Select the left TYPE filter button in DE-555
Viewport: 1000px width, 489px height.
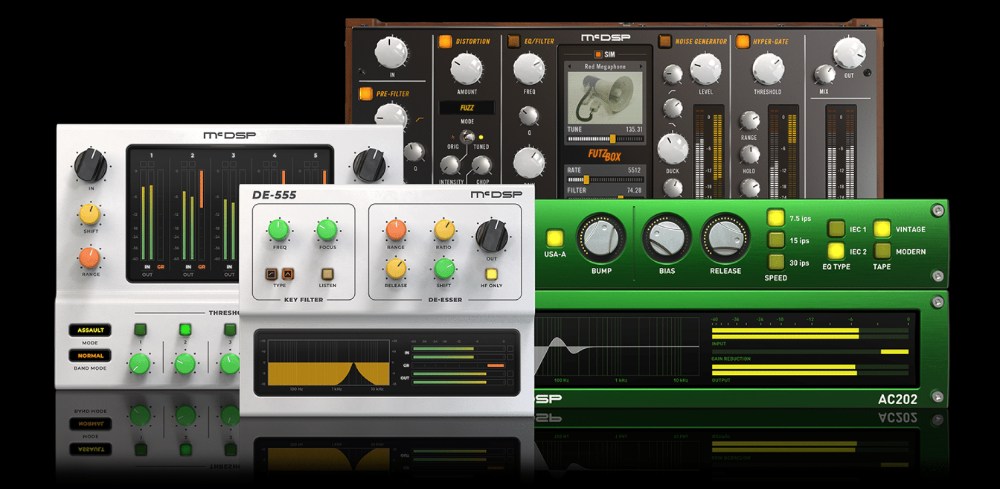(x=272, y=274)
